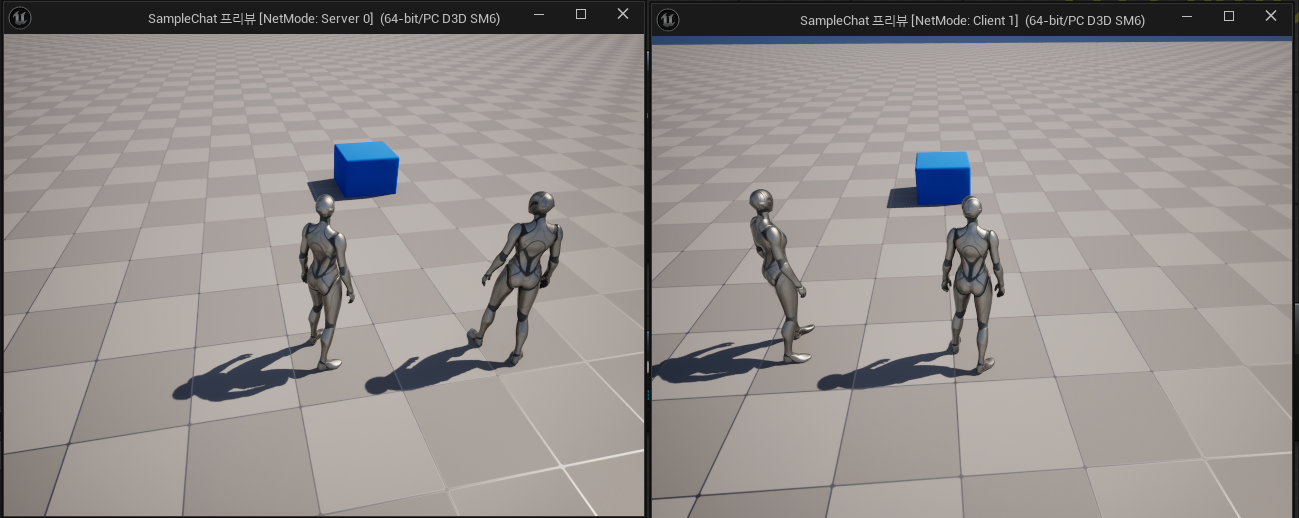The width and height of the screenshot is (1299, 518).
Task: Maximize the Server 0 preview window
Action: pyautogui.click(x=581, y=15)
